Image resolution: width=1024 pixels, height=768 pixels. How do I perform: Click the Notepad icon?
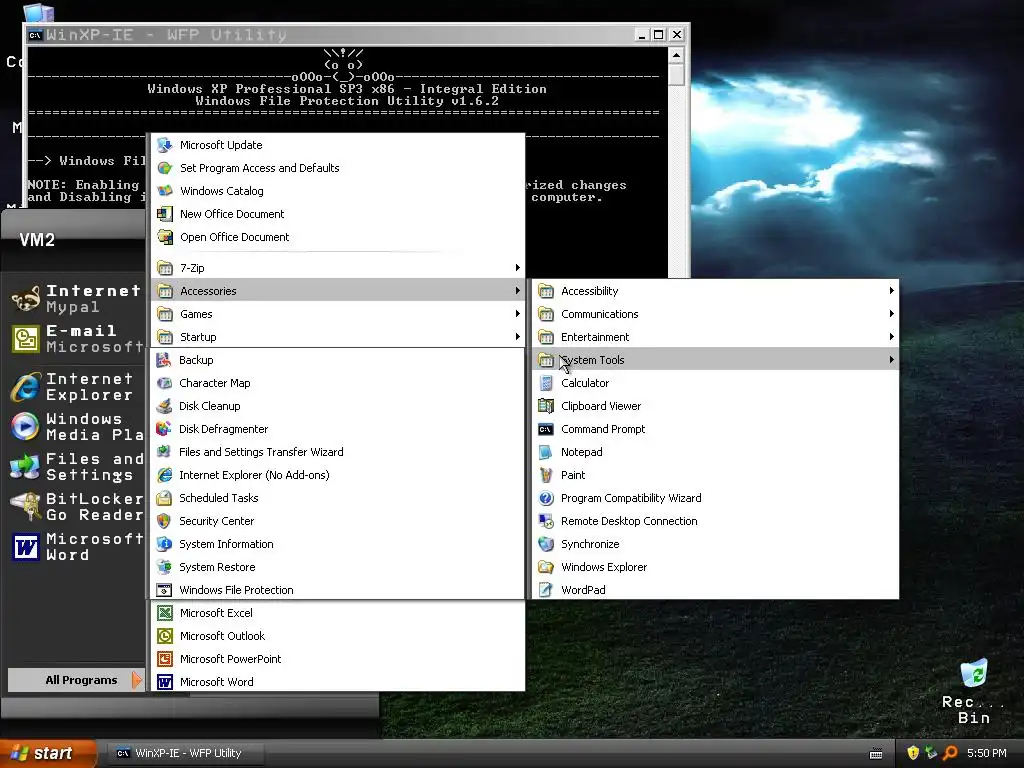click(546, 452)
